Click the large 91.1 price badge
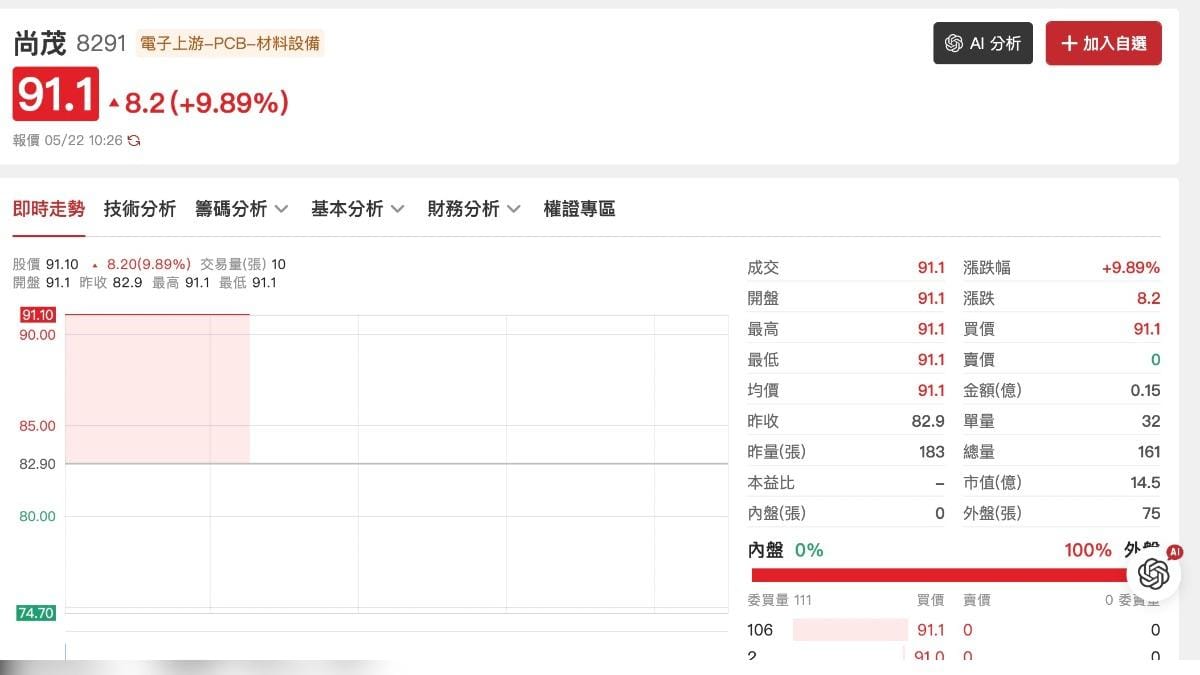This screenshot has width=1200, height=675. 56,95
